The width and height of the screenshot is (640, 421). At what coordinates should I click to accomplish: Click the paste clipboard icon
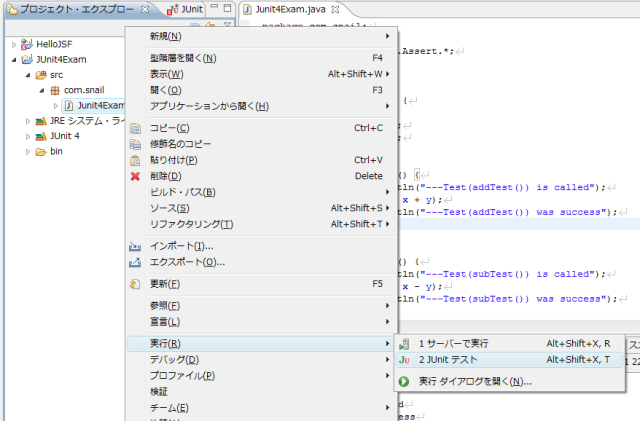click(x=135, y=160)
